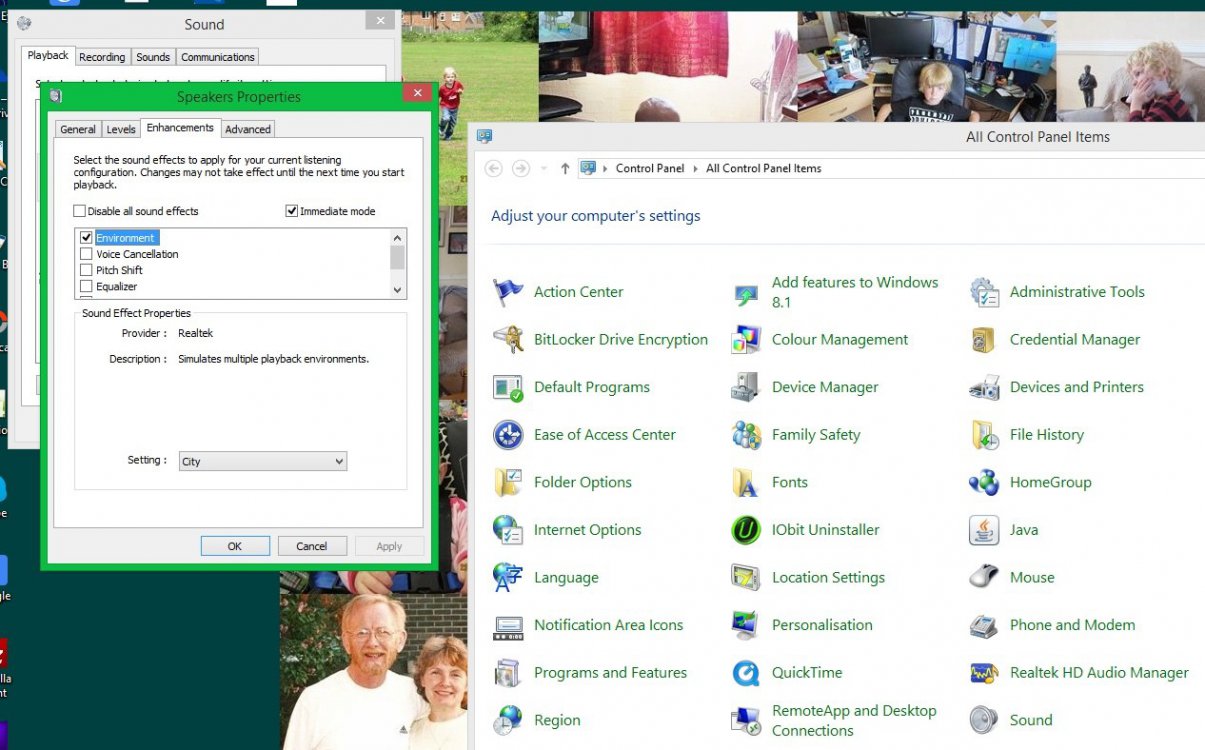Image resolution: width=1205 pixels, height=750 pixels.
Task: Open Realtek HD Audio Manager
Action: (x=1099, y=672)
